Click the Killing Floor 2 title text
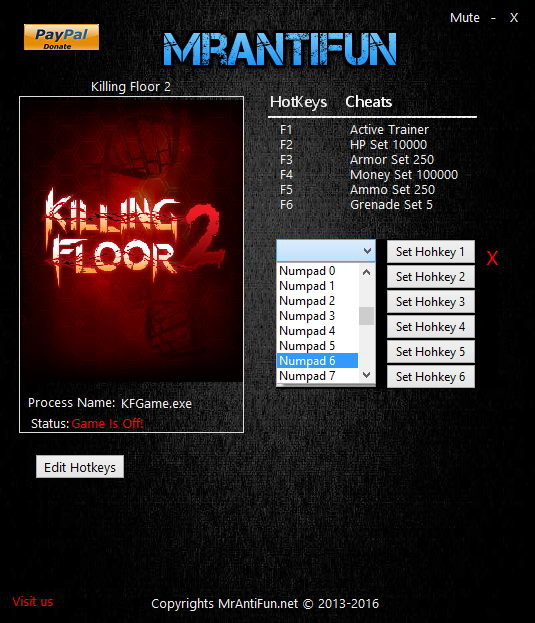The height and width of the screenshot is (623, 535). (131, 86)
